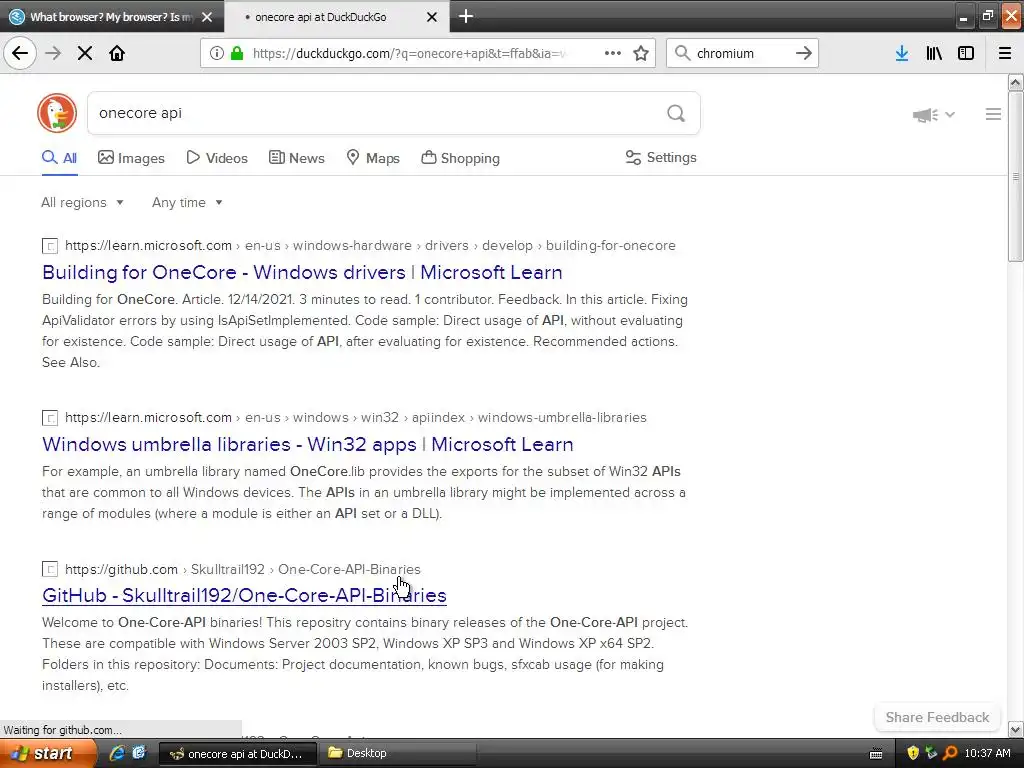Close the 'What browser?' tab
1024x768 pixels.
(x=207, y=17)
